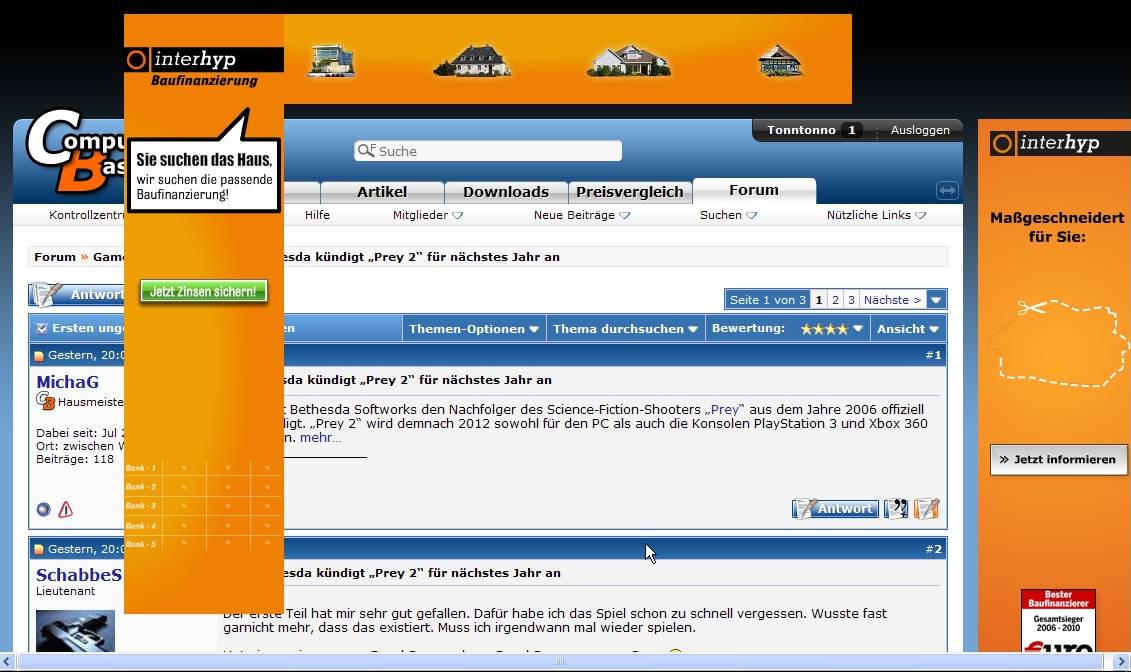
Task: Click the magnifier icon in the search box
Action: pyautogui.click(x=366, y=150)
